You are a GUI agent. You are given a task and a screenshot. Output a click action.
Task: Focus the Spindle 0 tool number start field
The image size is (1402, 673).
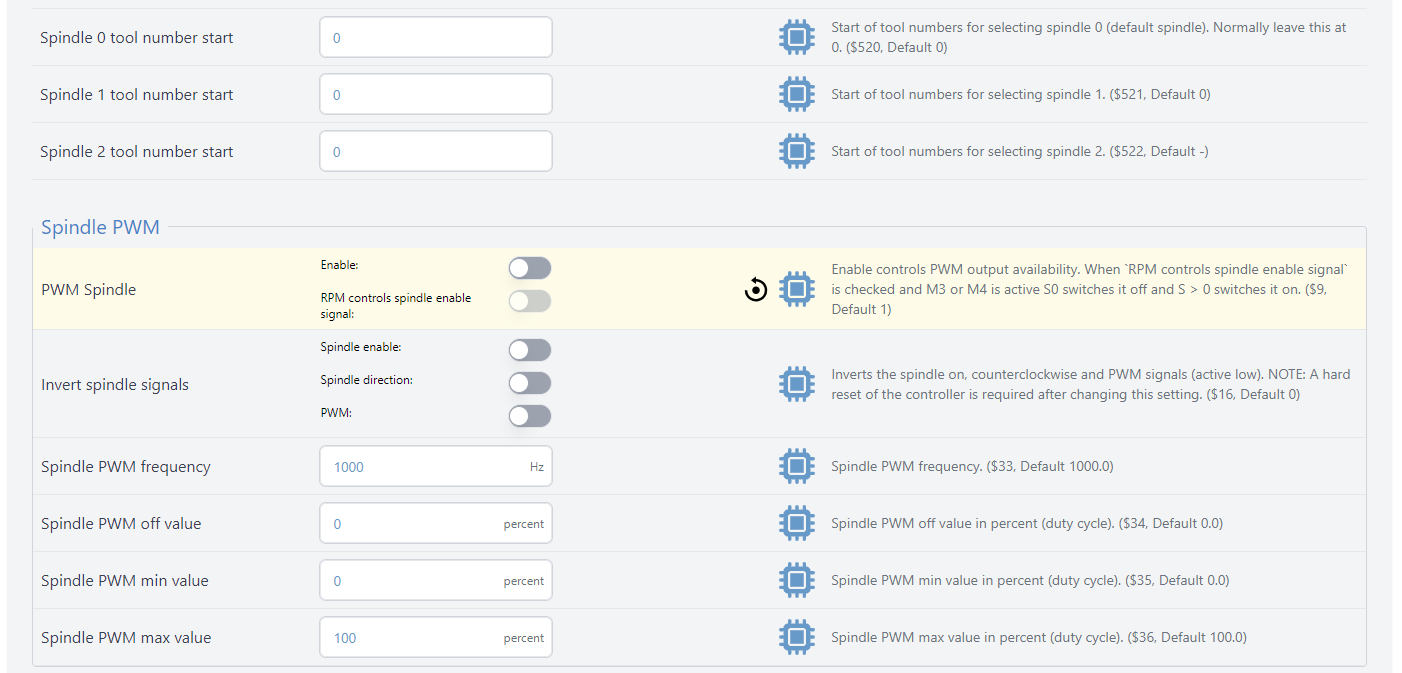click(x=435, y=38)
